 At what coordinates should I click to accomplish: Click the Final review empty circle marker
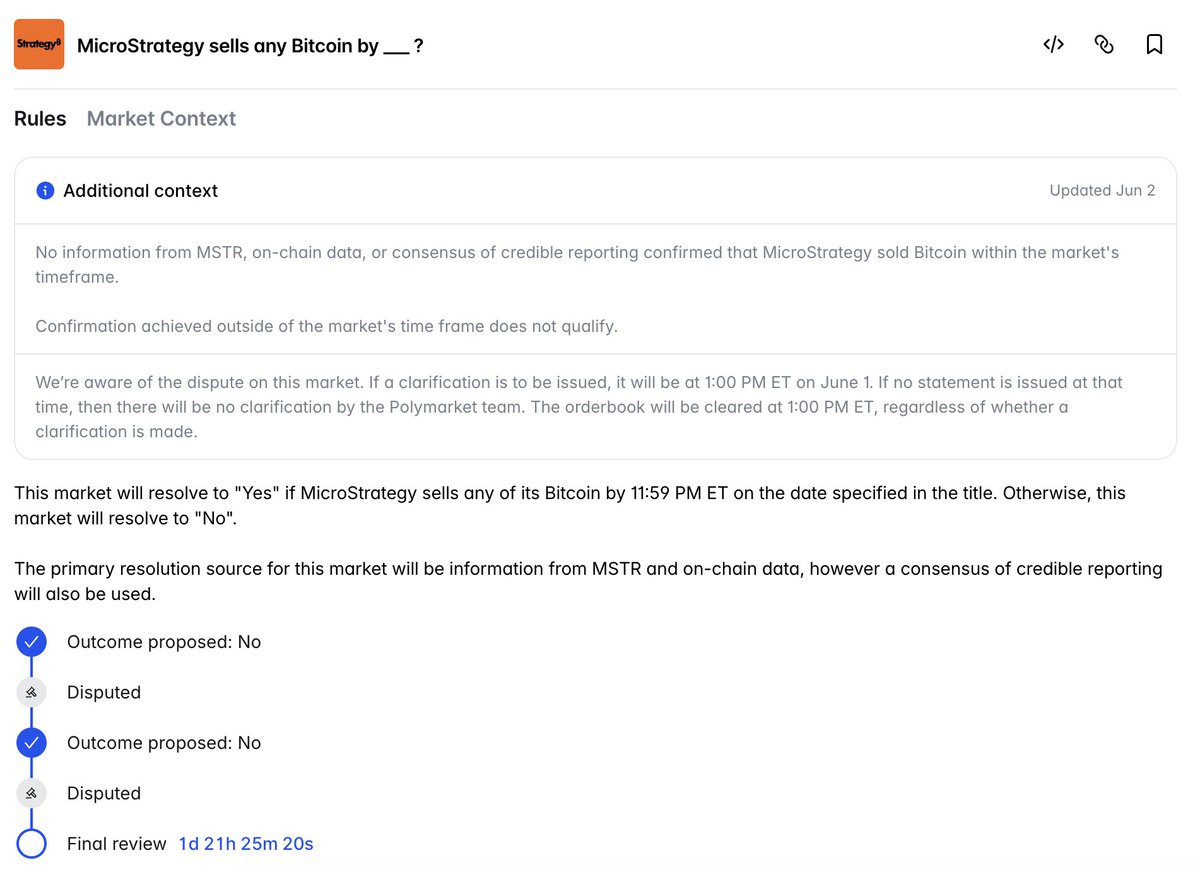click(32, 844)
